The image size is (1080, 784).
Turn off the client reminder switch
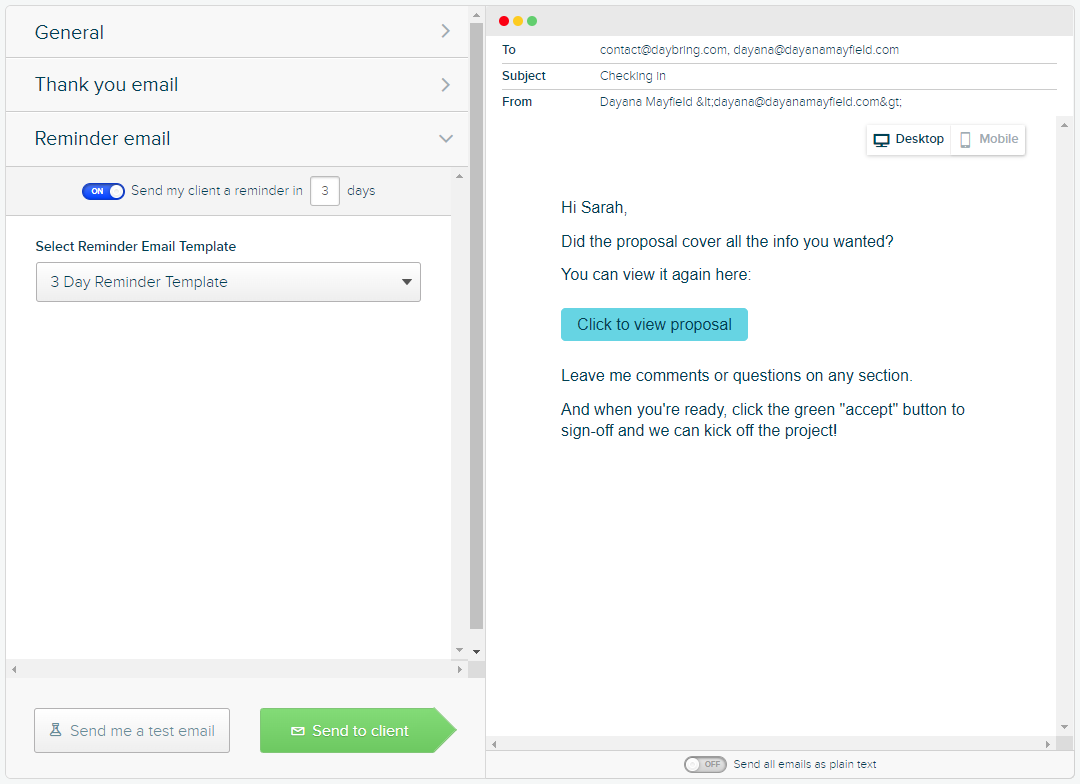coord(103,191)
